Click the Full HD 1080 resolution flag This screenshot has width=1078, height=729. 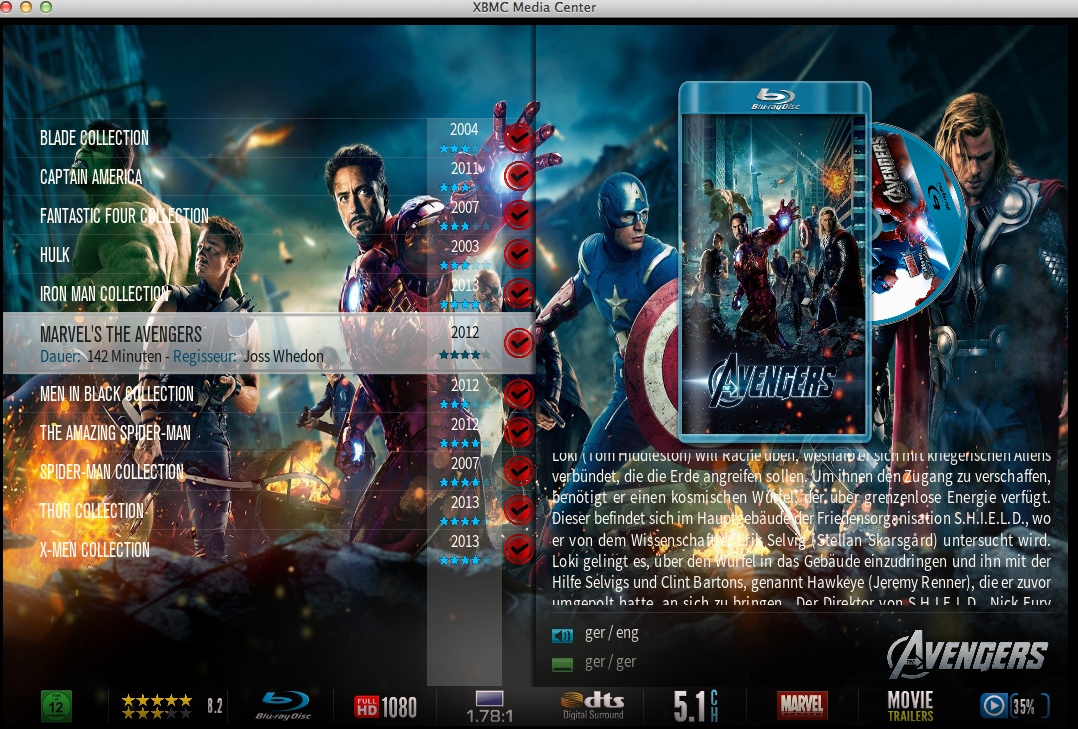pos(386,707)
